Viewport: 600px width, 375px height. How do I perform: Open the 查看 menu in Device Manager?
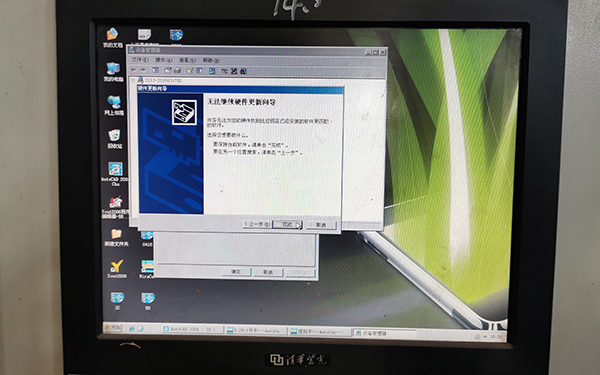187,60
